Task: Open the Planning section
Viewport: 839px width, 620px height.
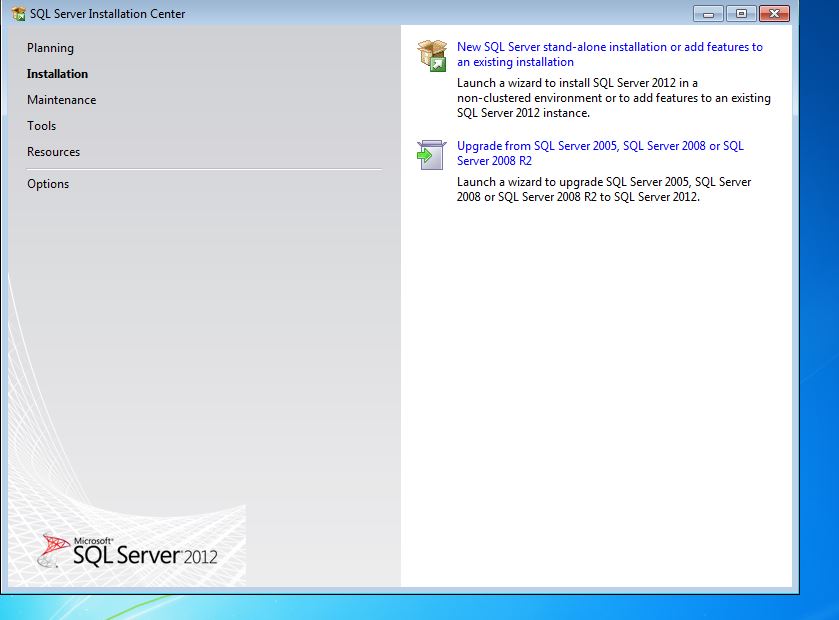Action: [50, 48]
